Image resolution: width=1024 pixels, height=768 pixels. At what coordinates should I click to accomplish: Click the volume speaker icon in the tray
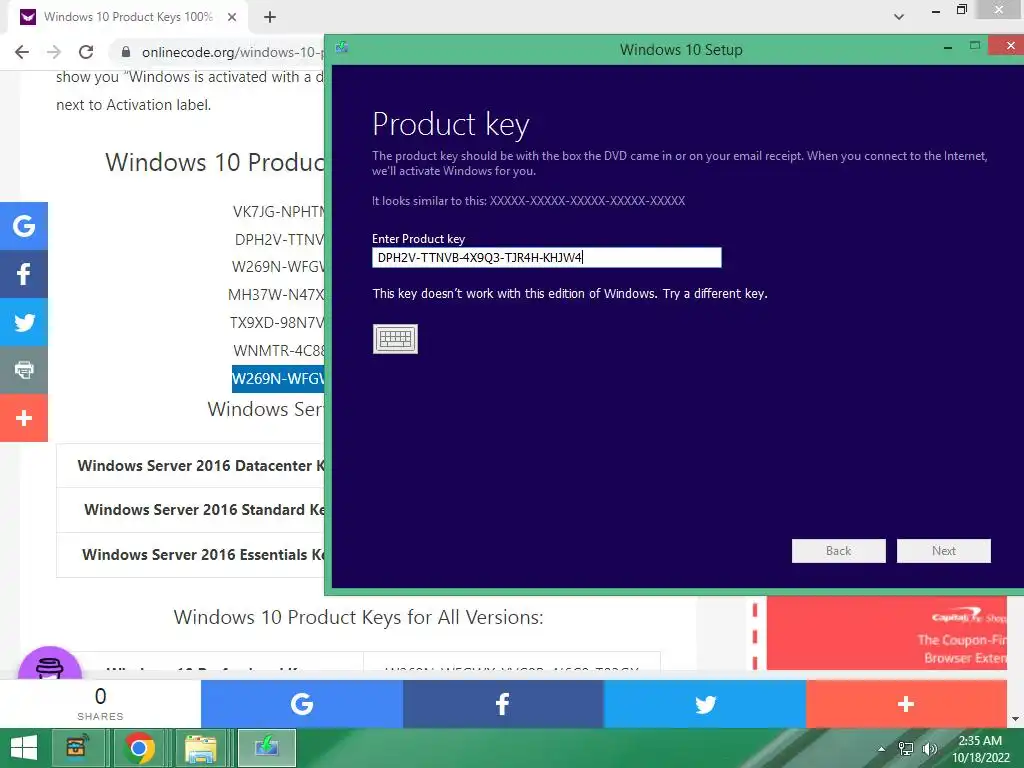pos(929,749)
